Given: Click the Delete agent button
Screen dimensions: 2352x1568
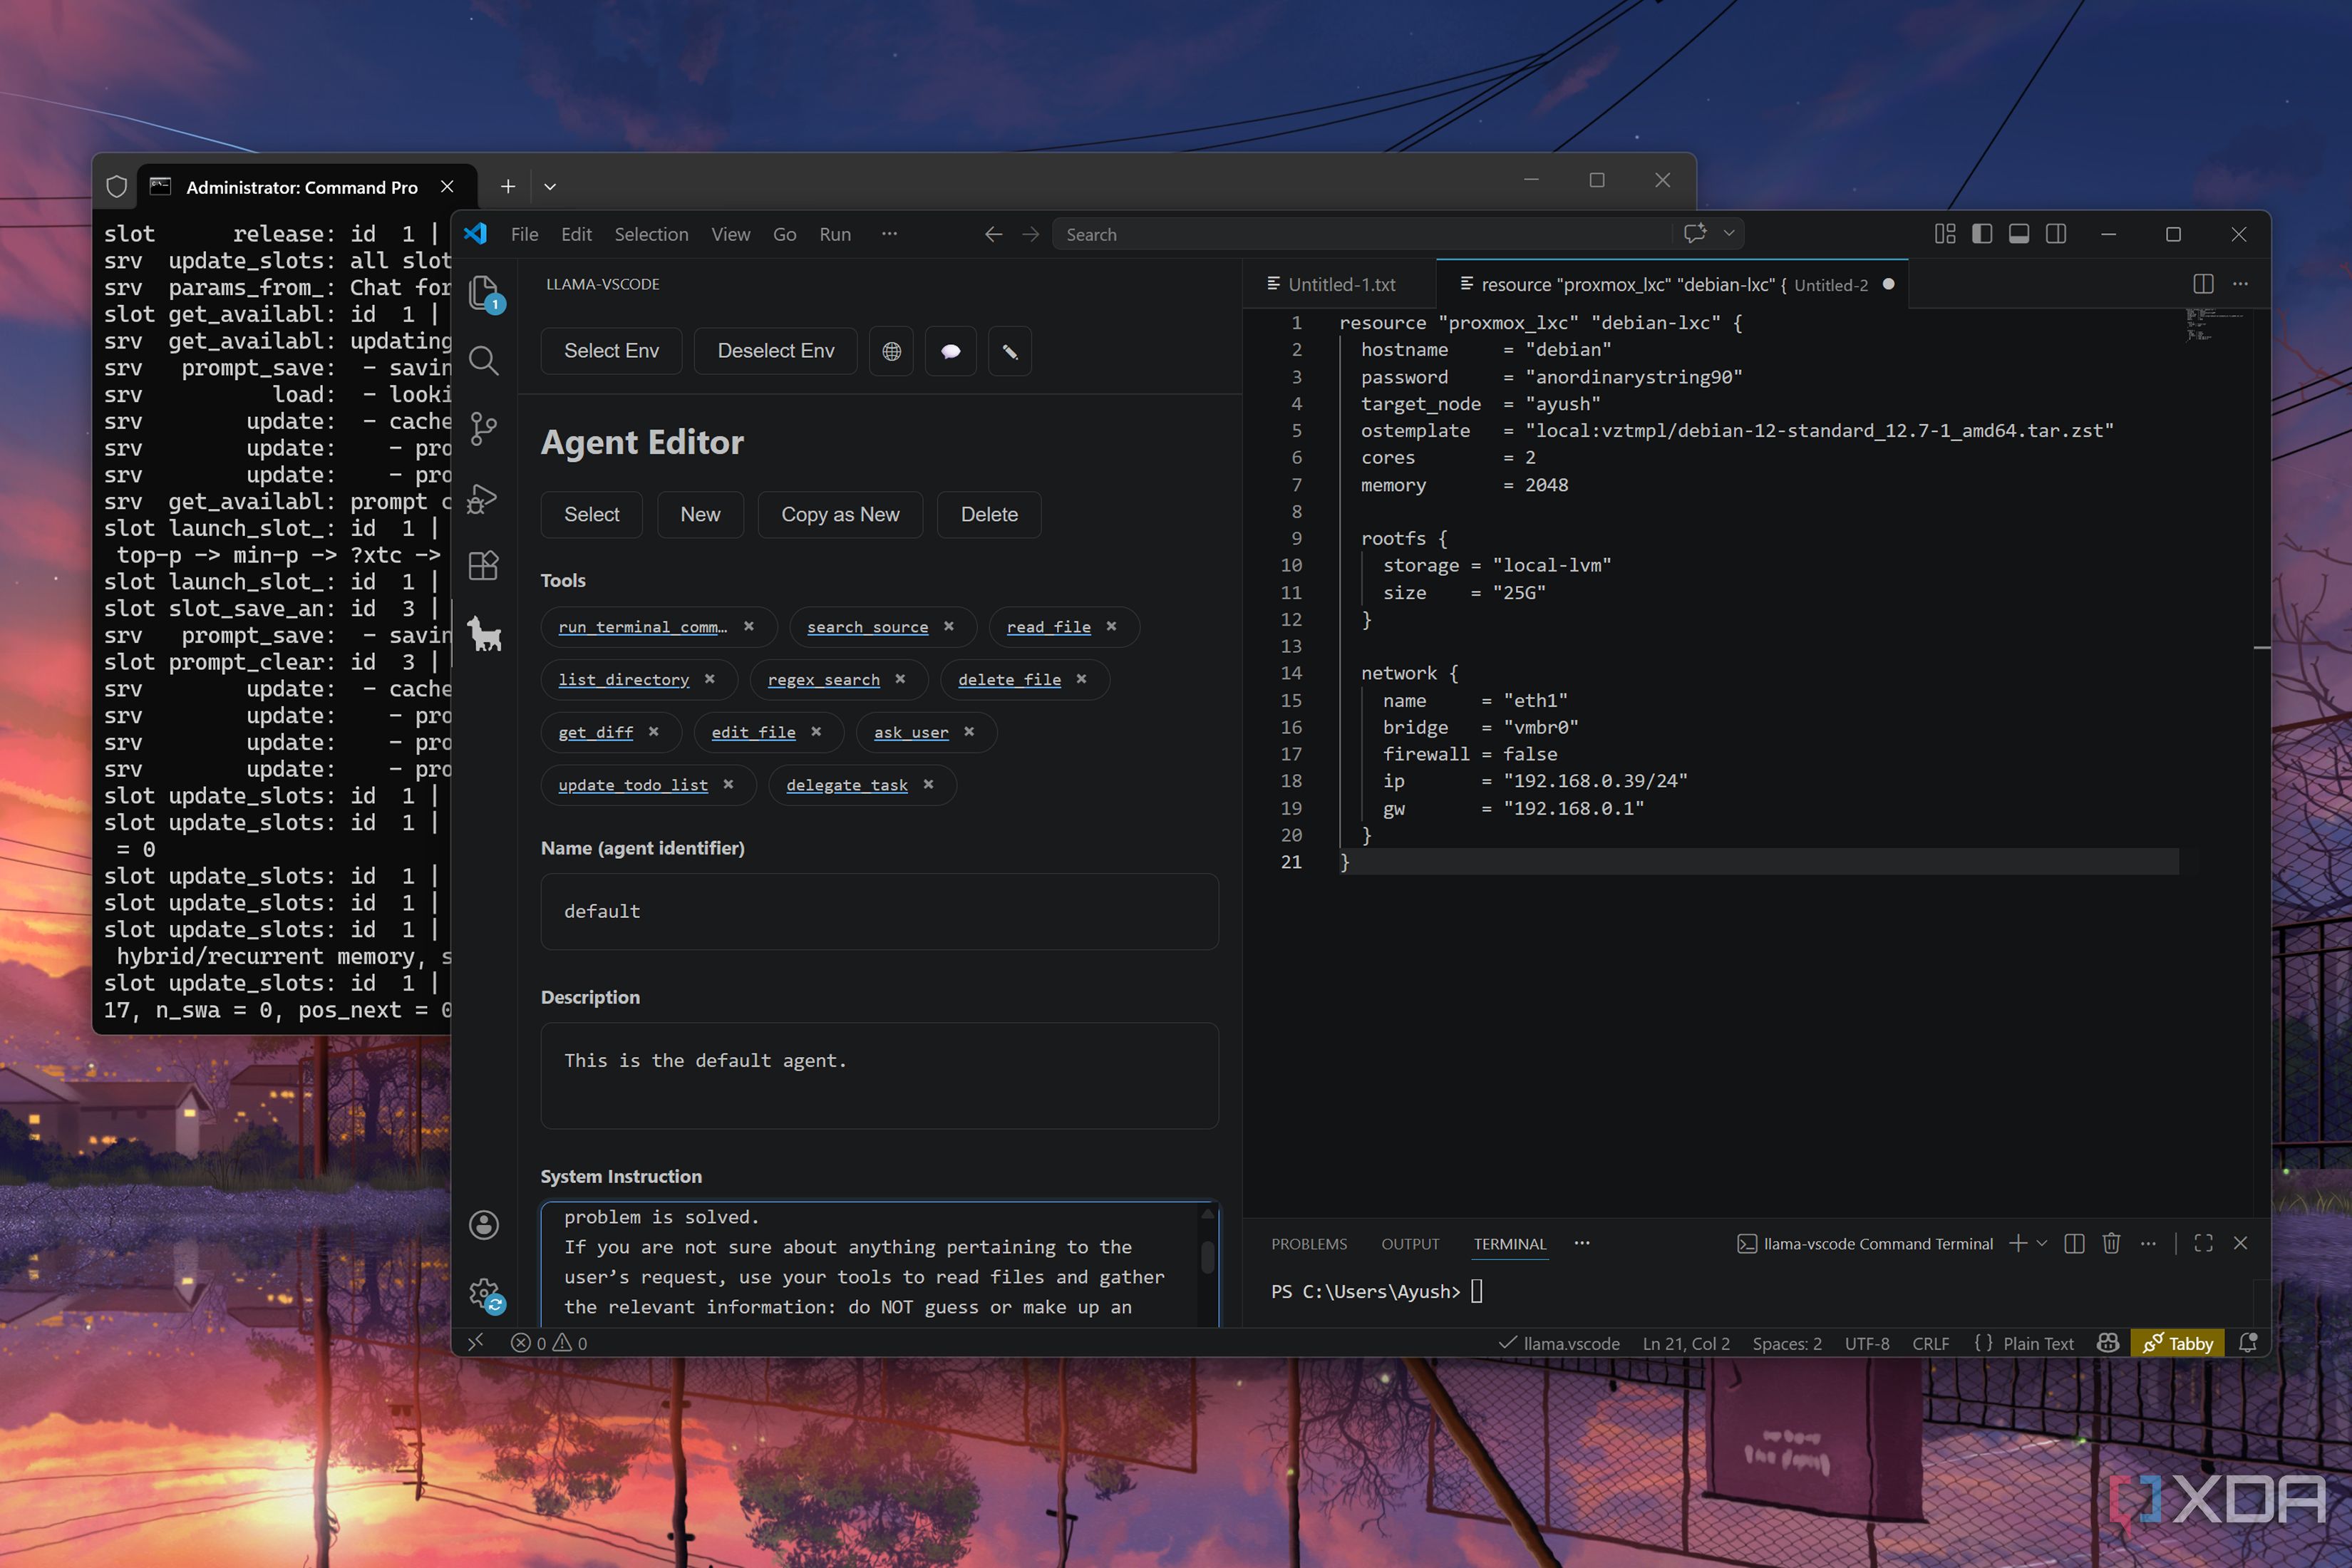Looking at the screenshot, I should click(x=989, y=514).
